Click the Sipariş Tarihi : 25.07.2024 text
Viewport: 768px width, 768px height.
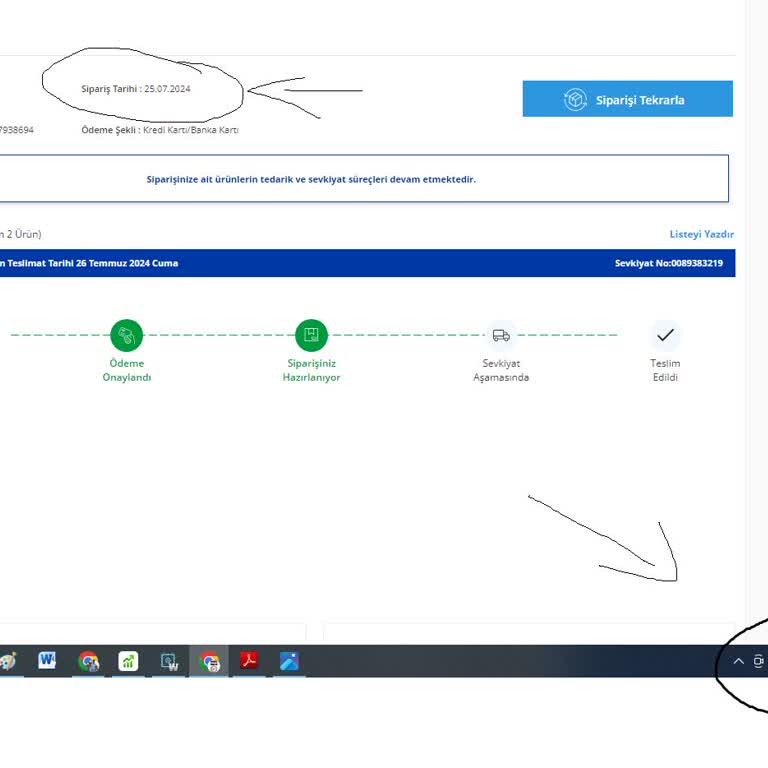(136, 89)
